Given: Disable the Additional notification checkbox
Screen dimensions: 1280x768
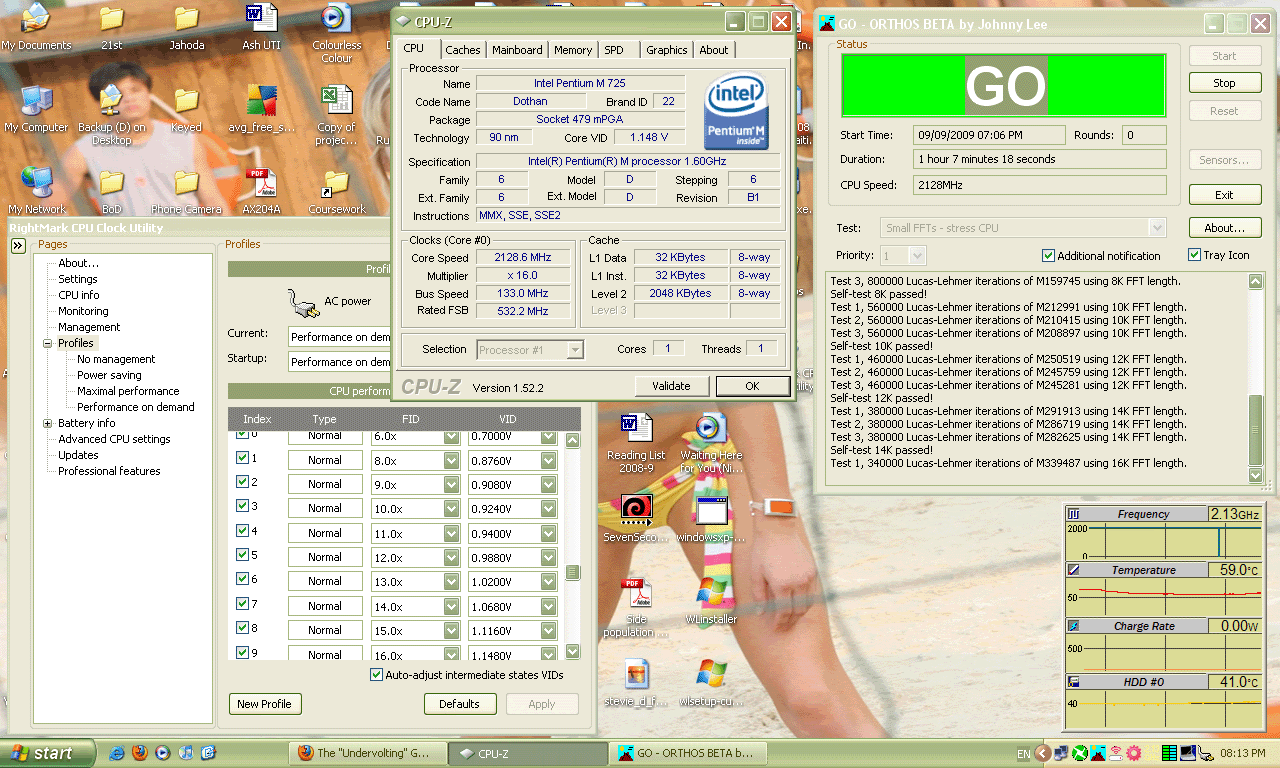Looking at the screenshot, I should pos(1048,256).
